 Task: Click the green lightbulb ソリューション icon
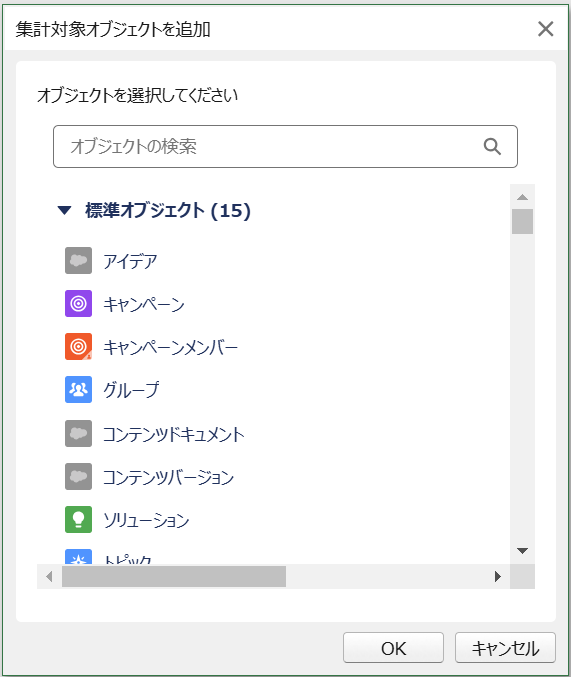(x=78, y=519)
